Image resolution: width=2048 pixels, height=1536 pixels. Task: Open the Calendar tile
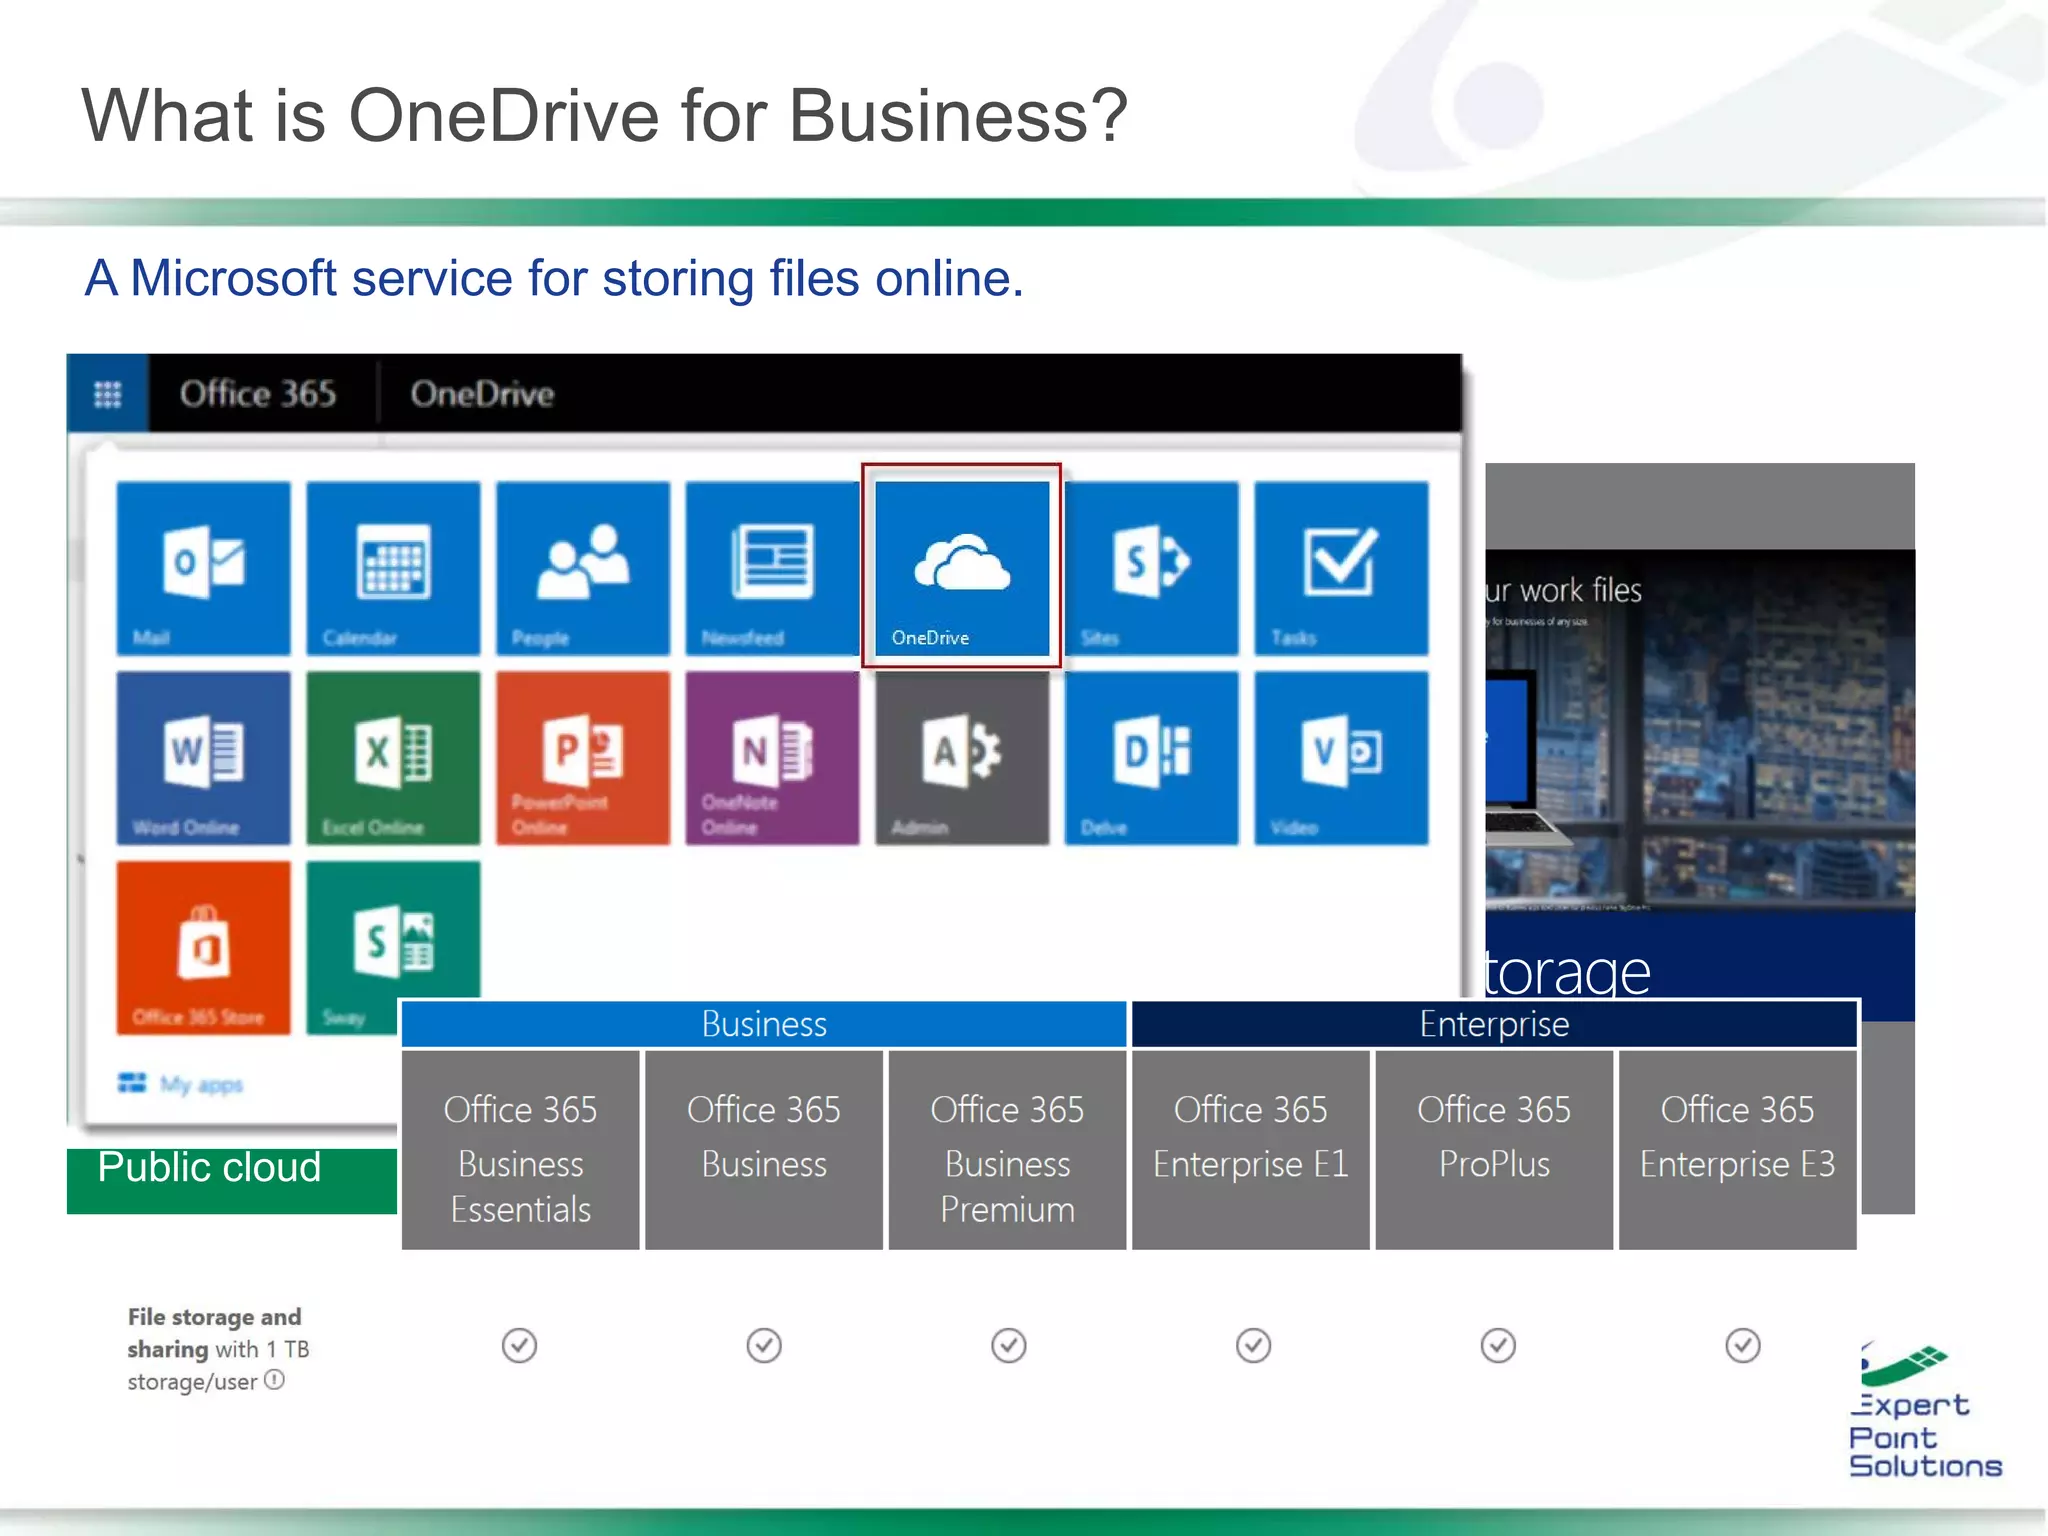point(393,568)
